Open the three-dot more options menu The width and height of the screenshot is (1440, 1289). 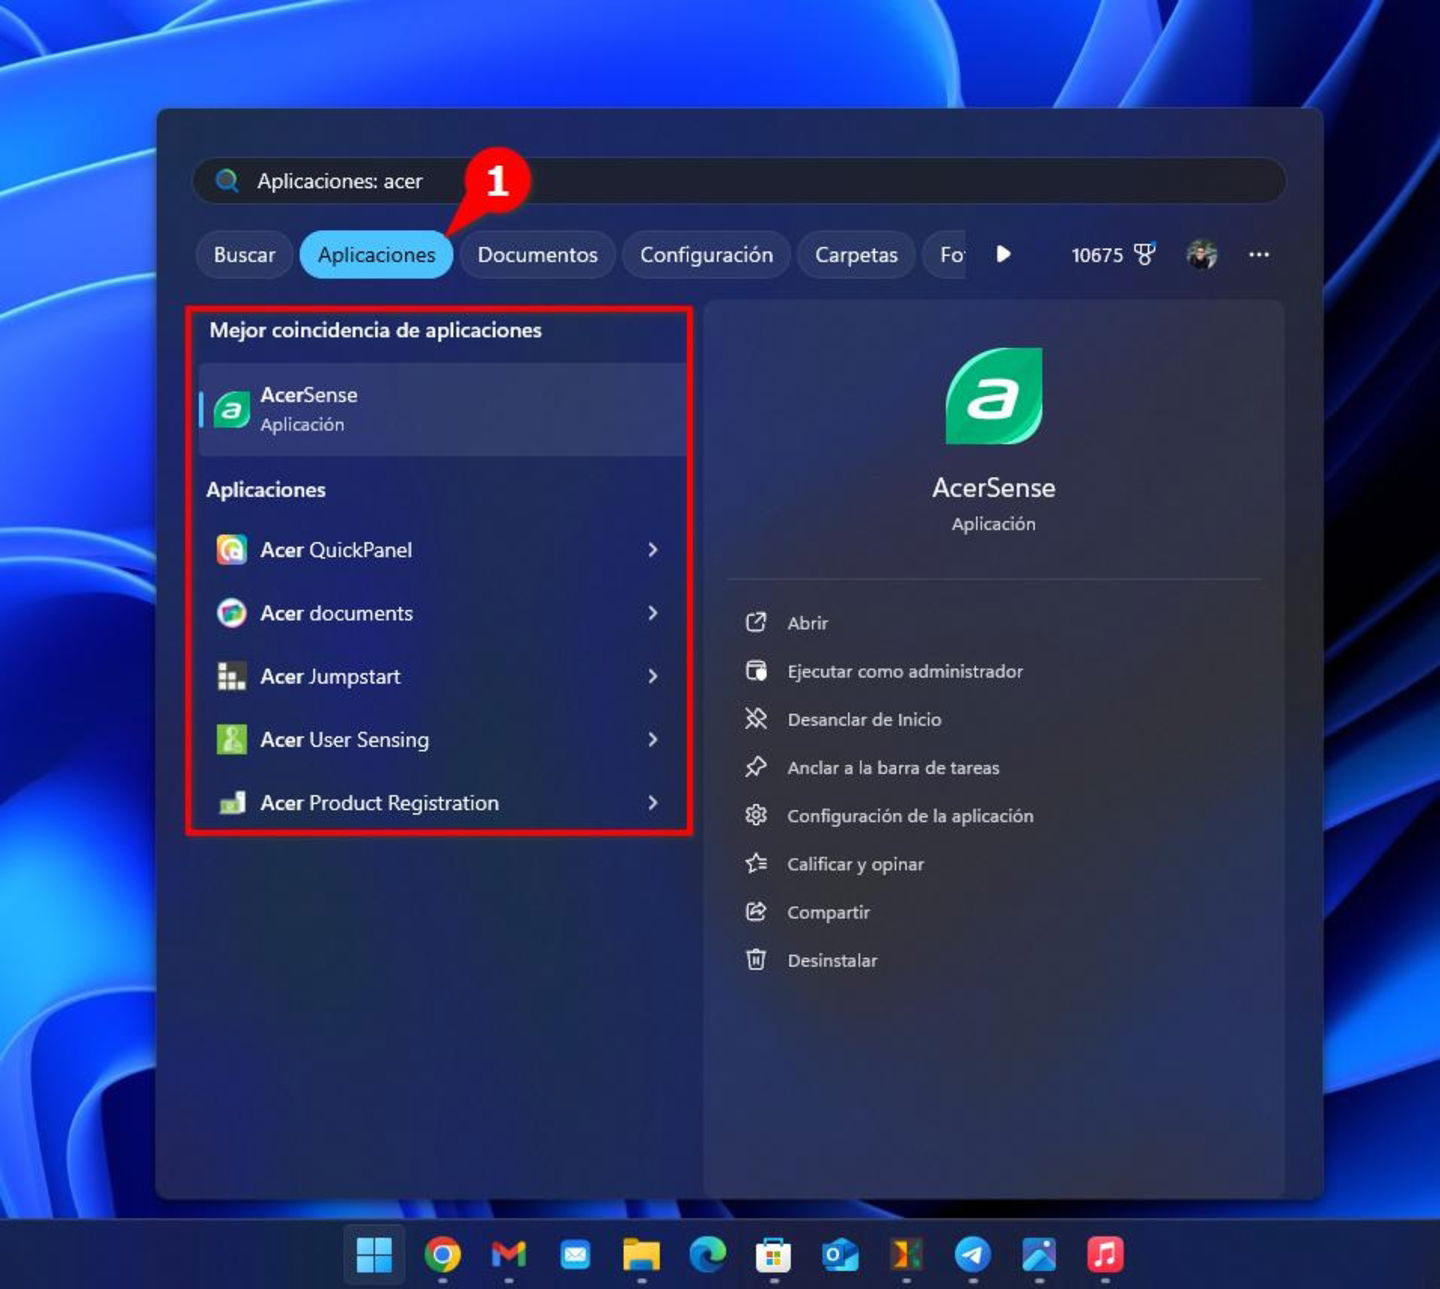pos(1259,255)
